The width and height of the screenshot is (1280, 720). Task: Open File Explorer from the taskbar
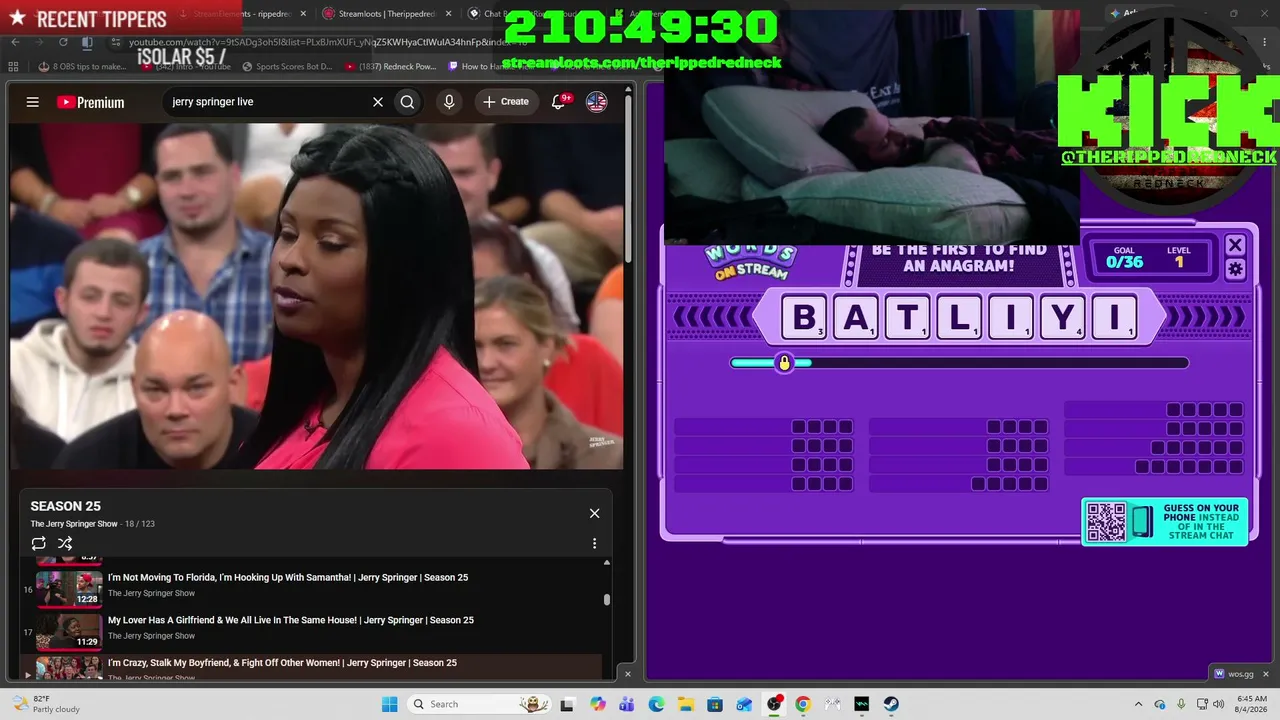[x=685, y=704]
